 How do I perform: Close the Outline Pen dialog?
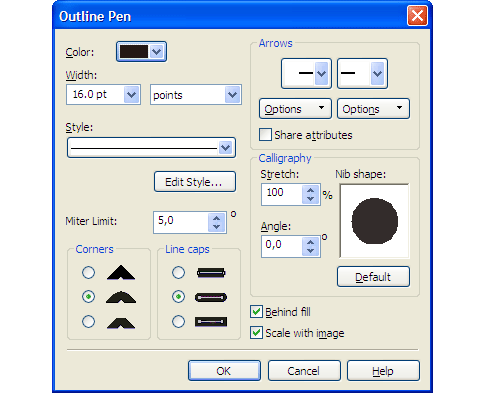[x=417, y=16]
